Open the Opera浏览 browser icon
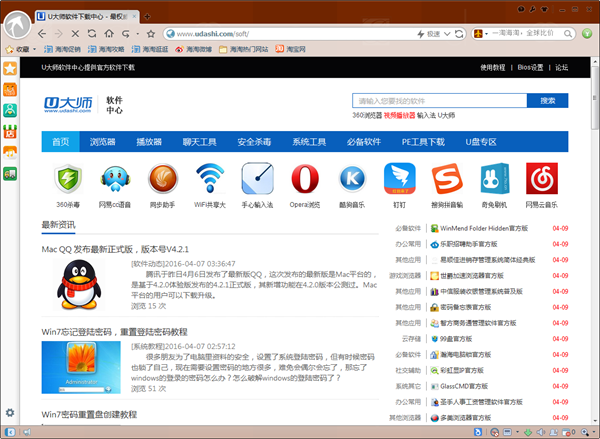This screenshot has width=600, height=439. tap(305, 180)
